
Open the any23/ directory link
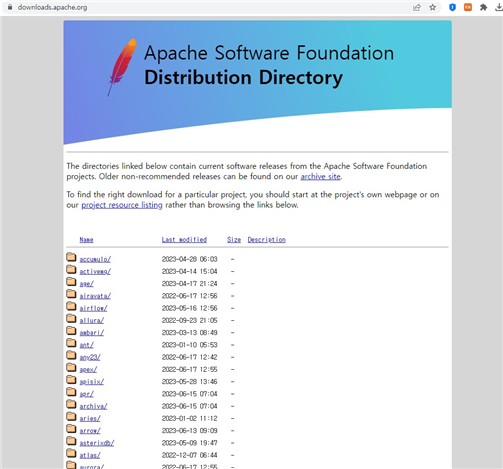coord(90,357)
